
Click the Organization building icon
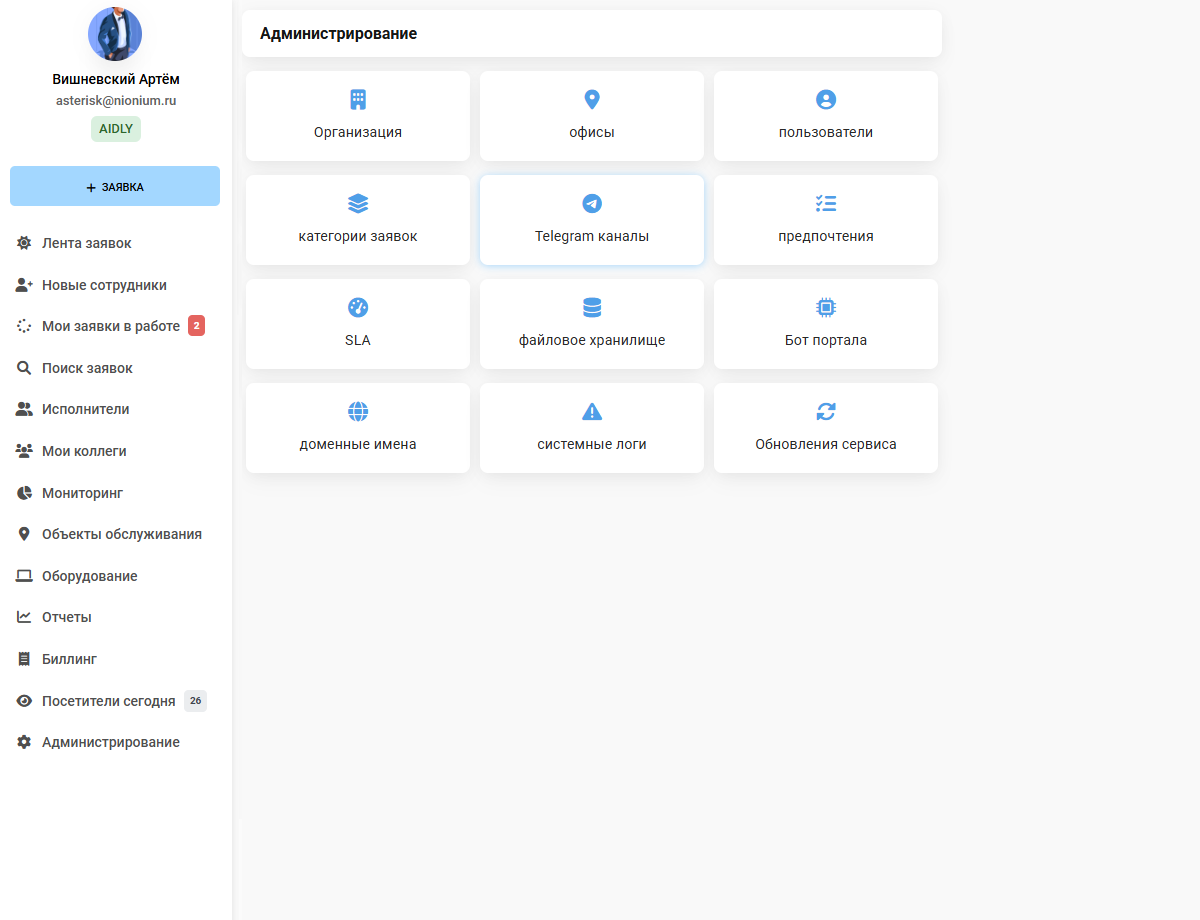[x=358, y=100]
